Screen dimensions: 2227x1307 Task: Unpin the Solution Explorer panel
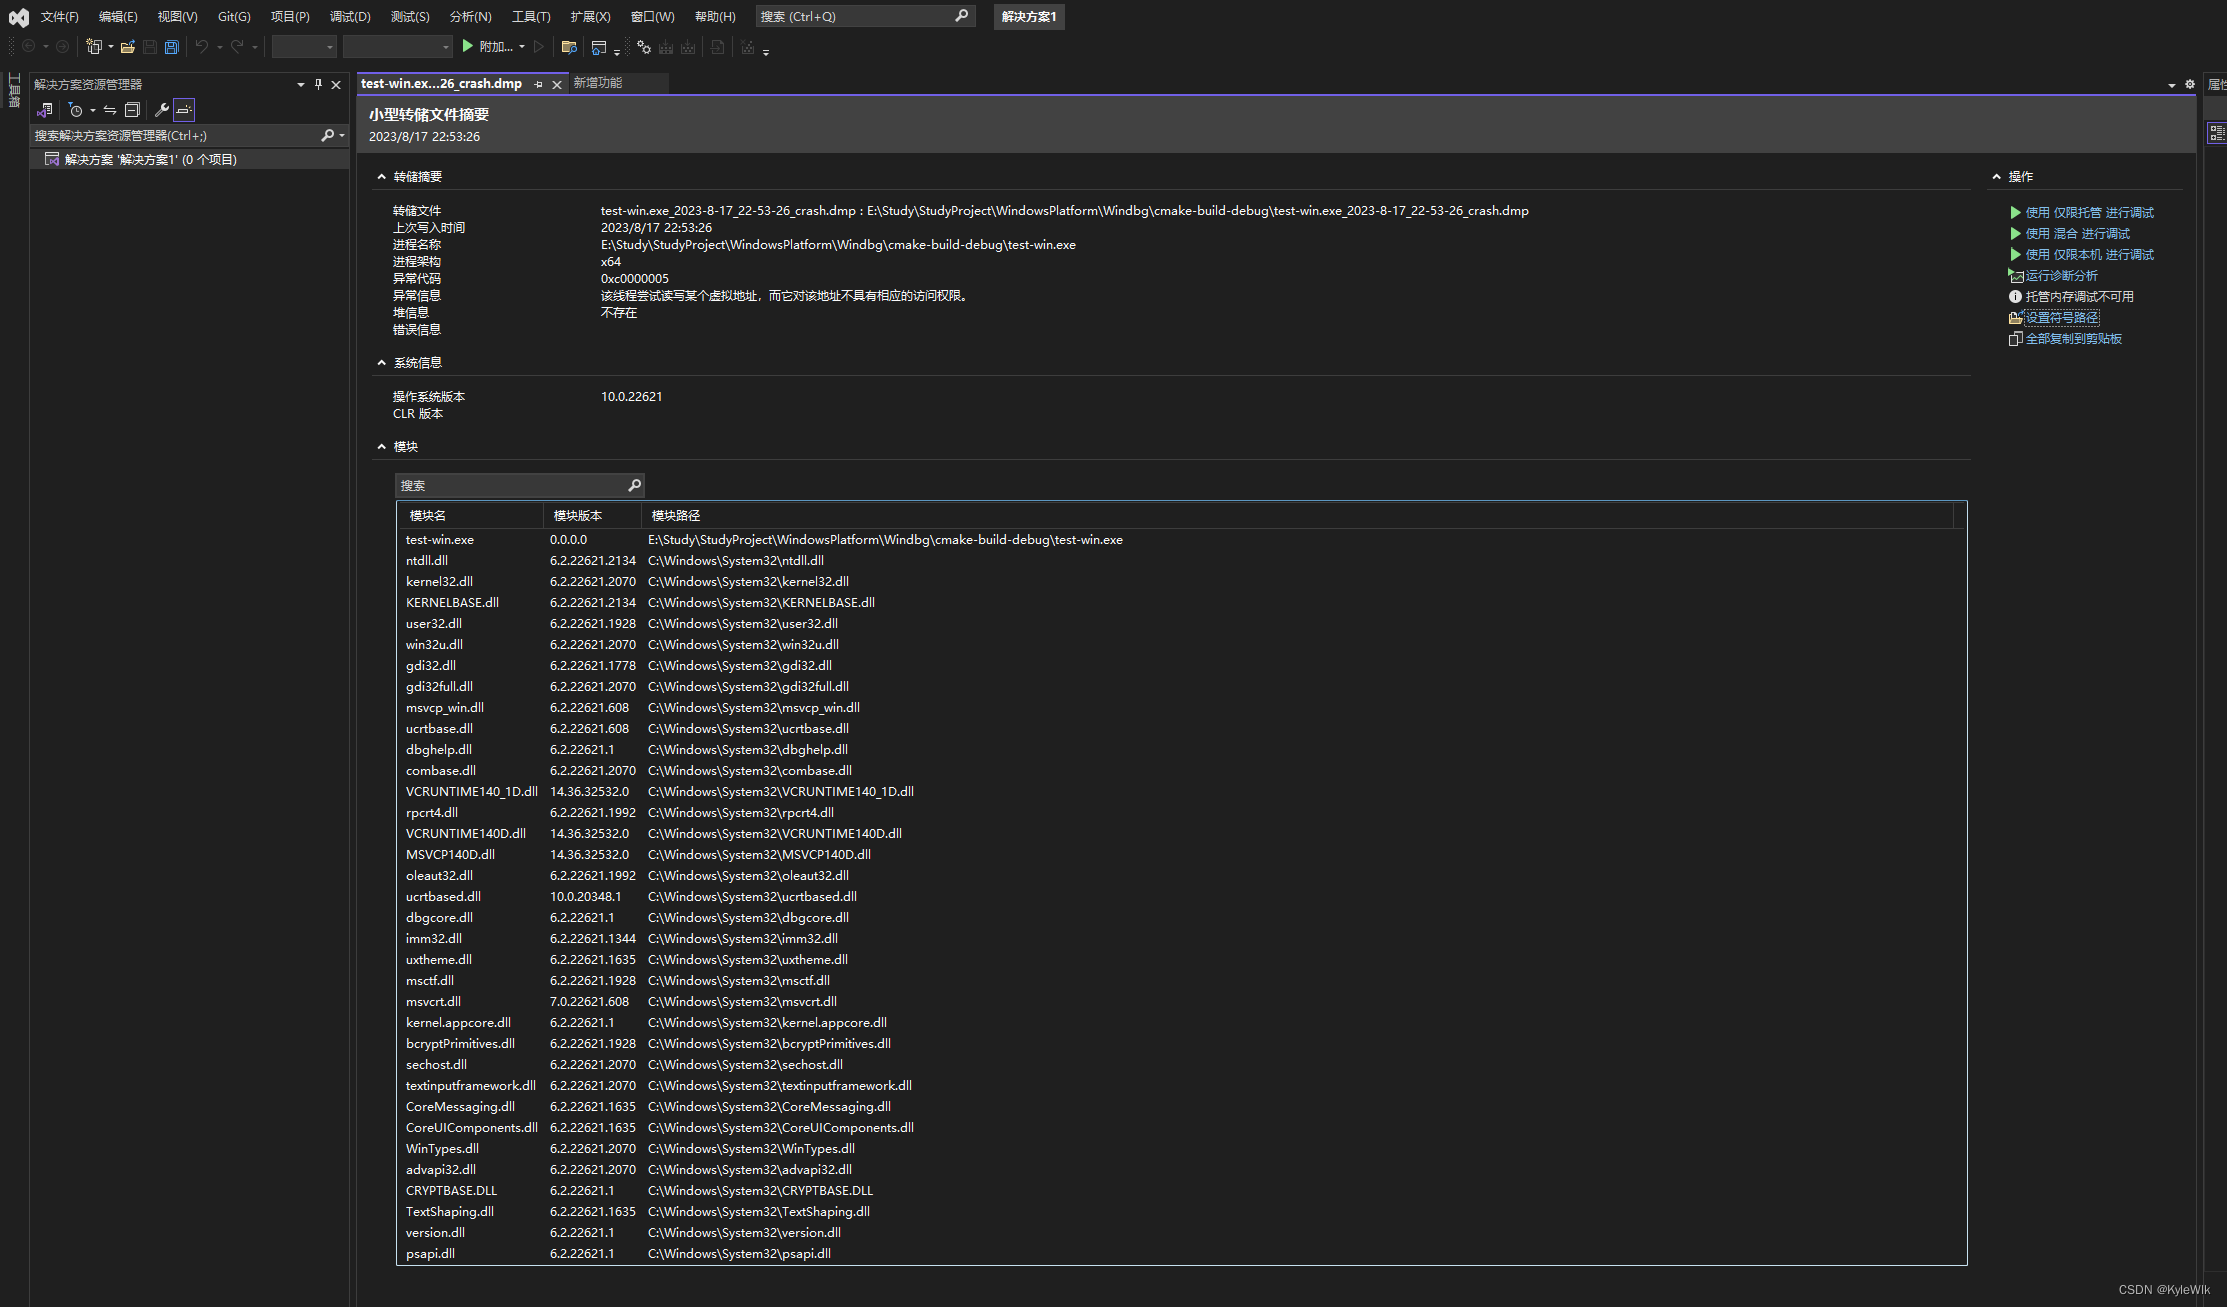click(318, 84)
